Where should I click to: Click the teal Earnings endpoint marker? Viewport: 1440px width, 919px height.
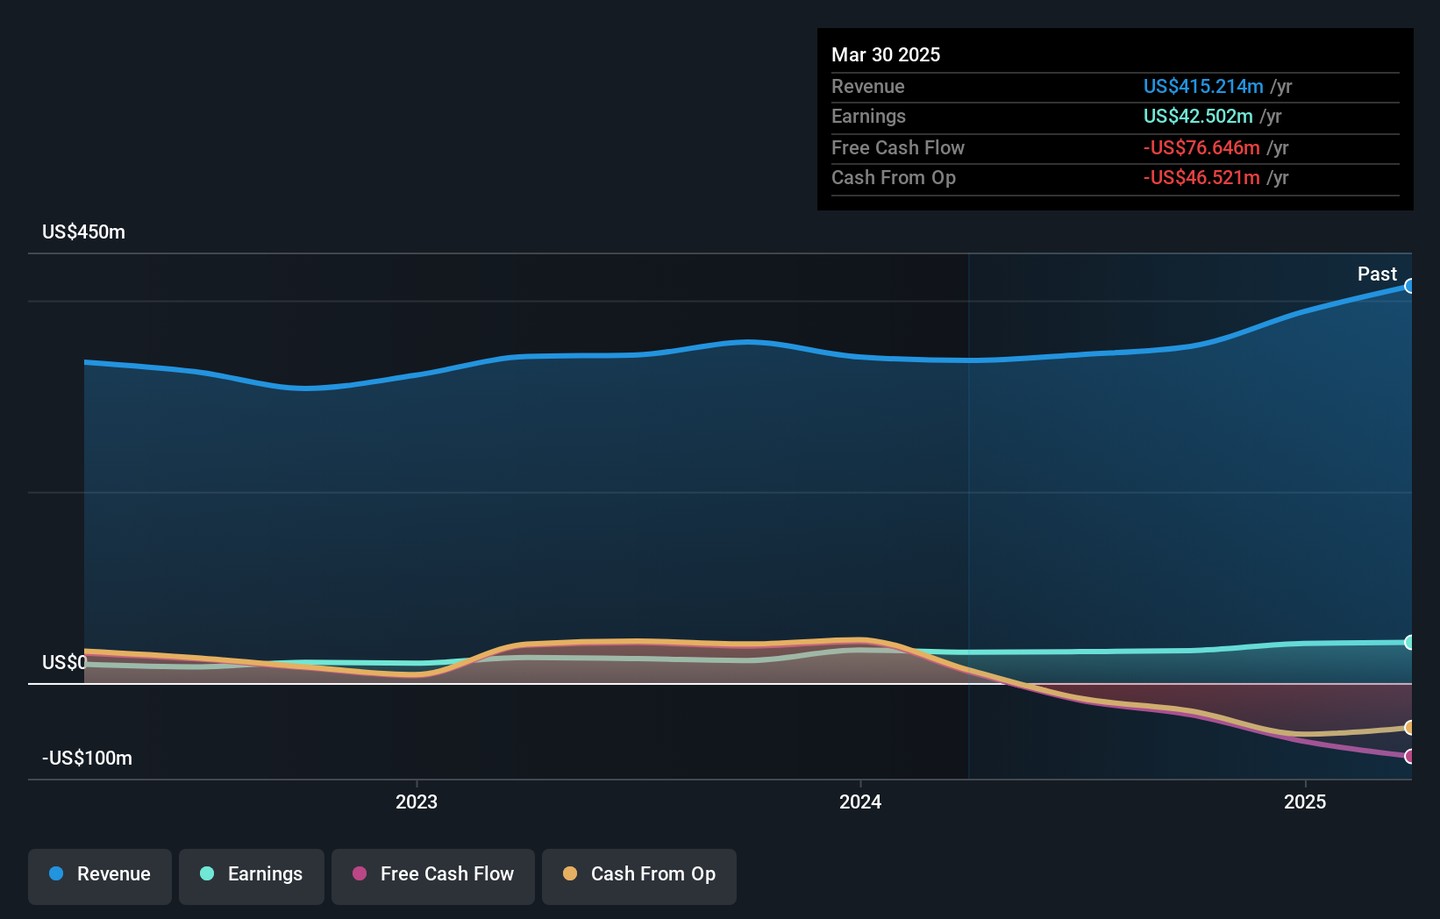point(1409,642)
